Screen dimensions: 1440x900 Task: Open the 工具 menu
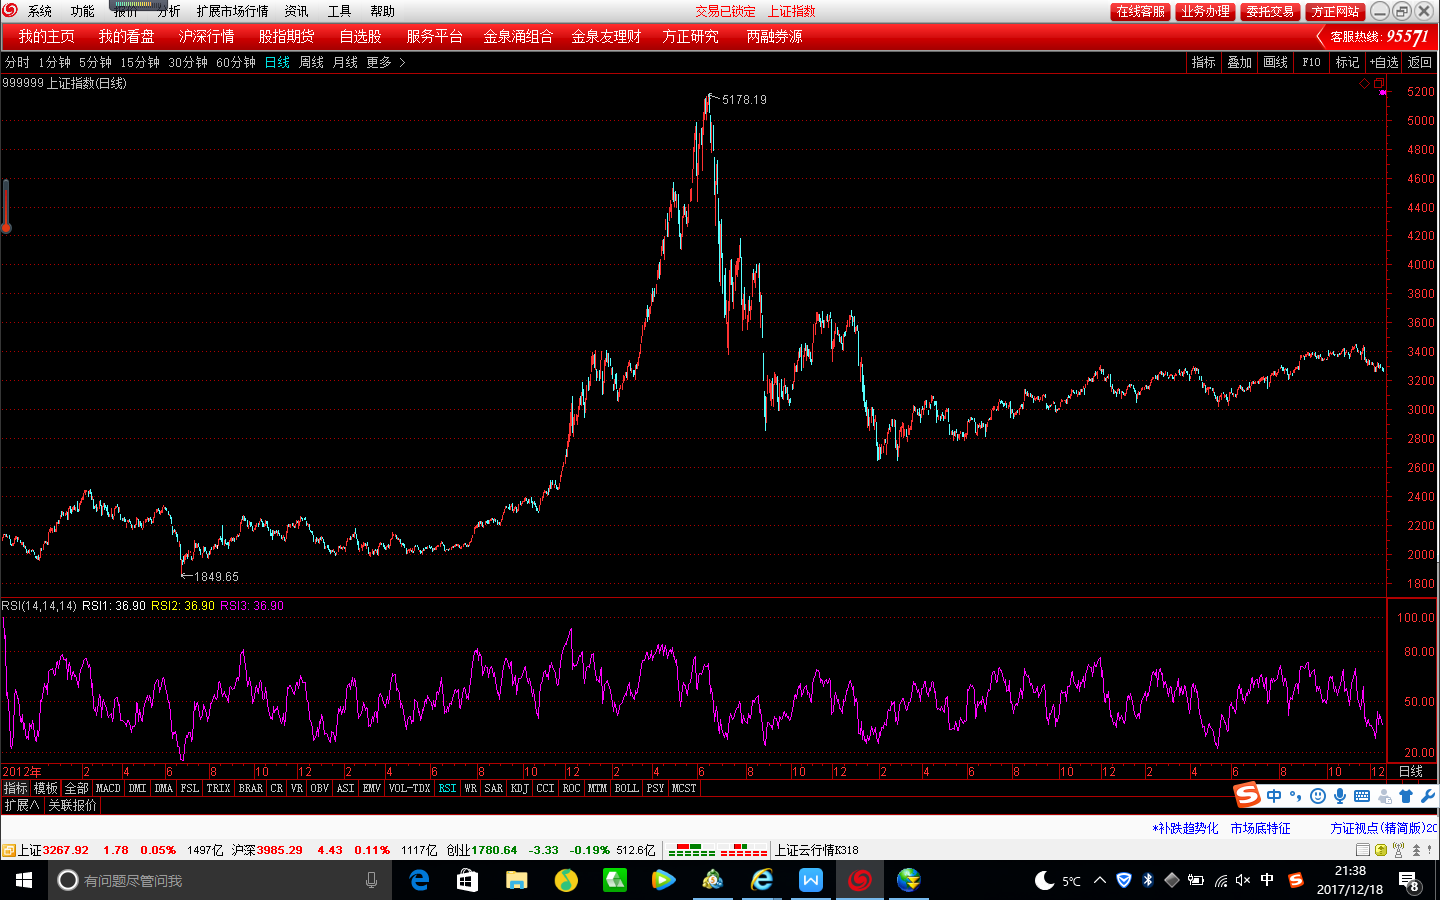339,11
